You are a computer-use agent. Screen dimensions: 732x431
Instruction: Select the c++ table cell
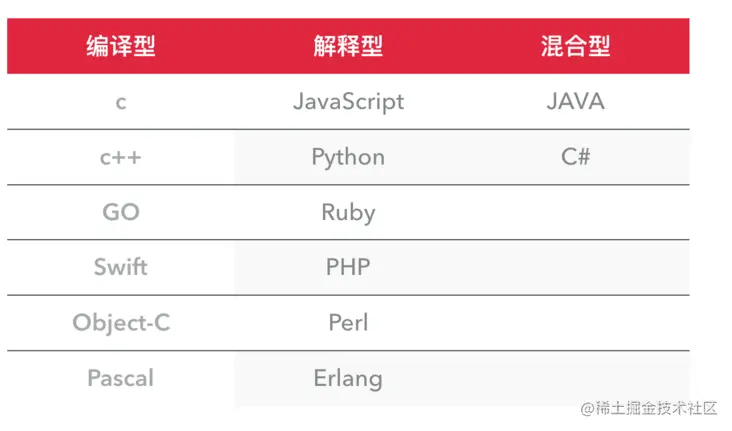click(121, 157)
